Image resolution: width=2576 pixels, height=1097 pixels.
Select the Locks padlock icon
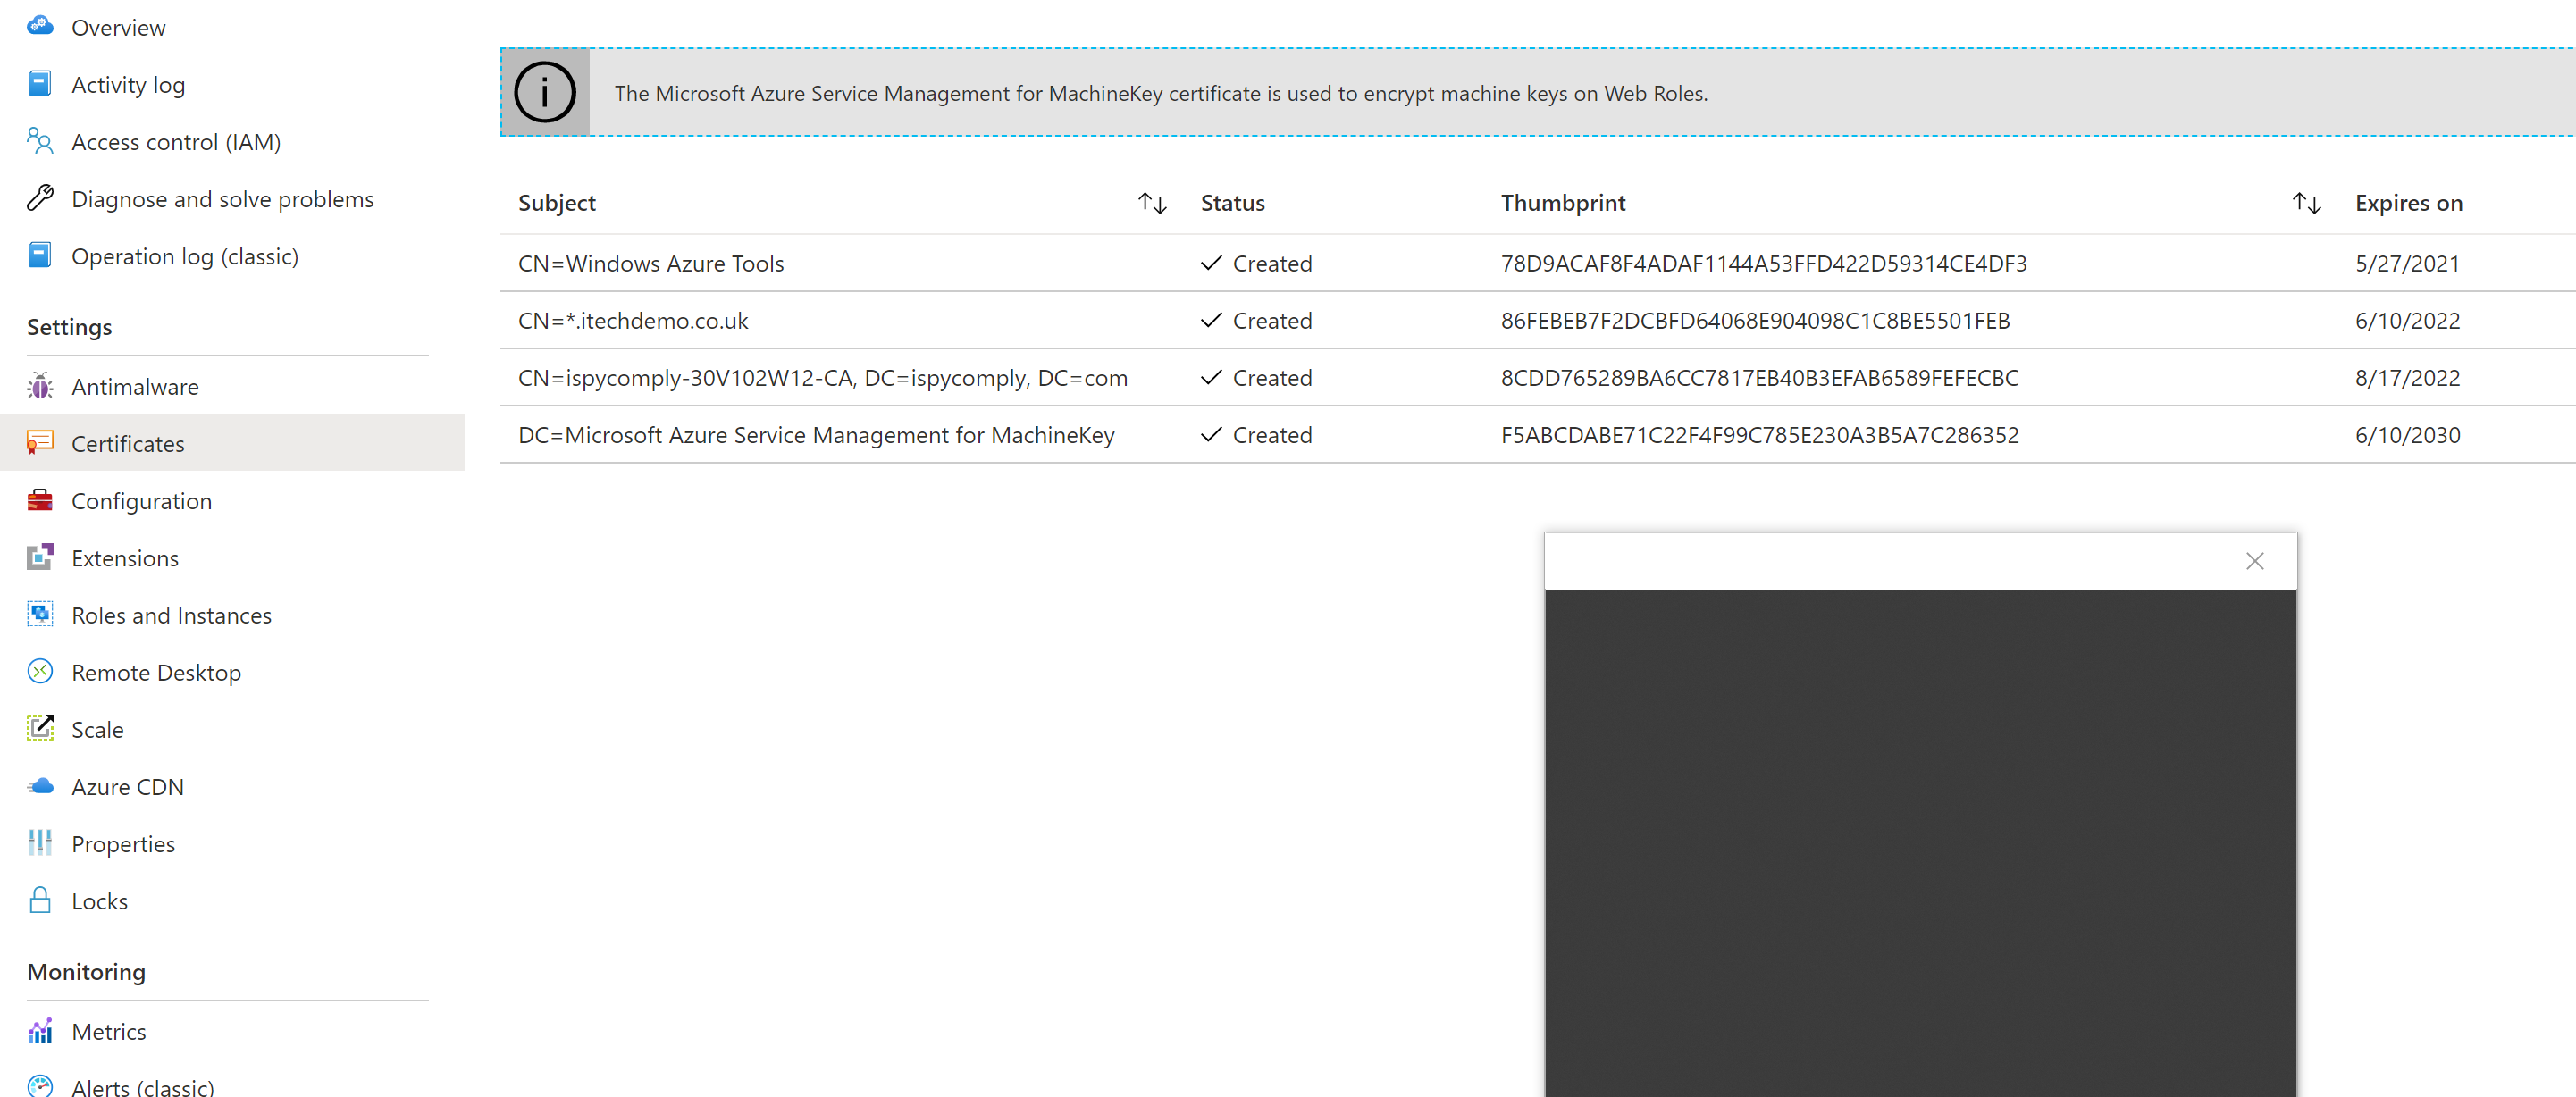coord(40,900)
